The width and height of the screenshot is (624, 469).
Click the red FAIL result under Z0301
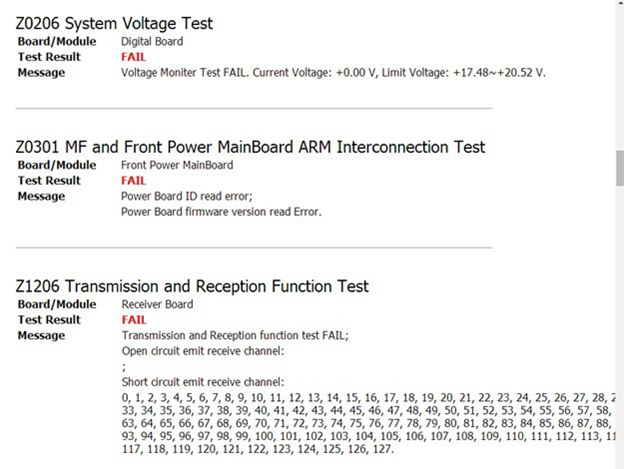tap(133, 181)
